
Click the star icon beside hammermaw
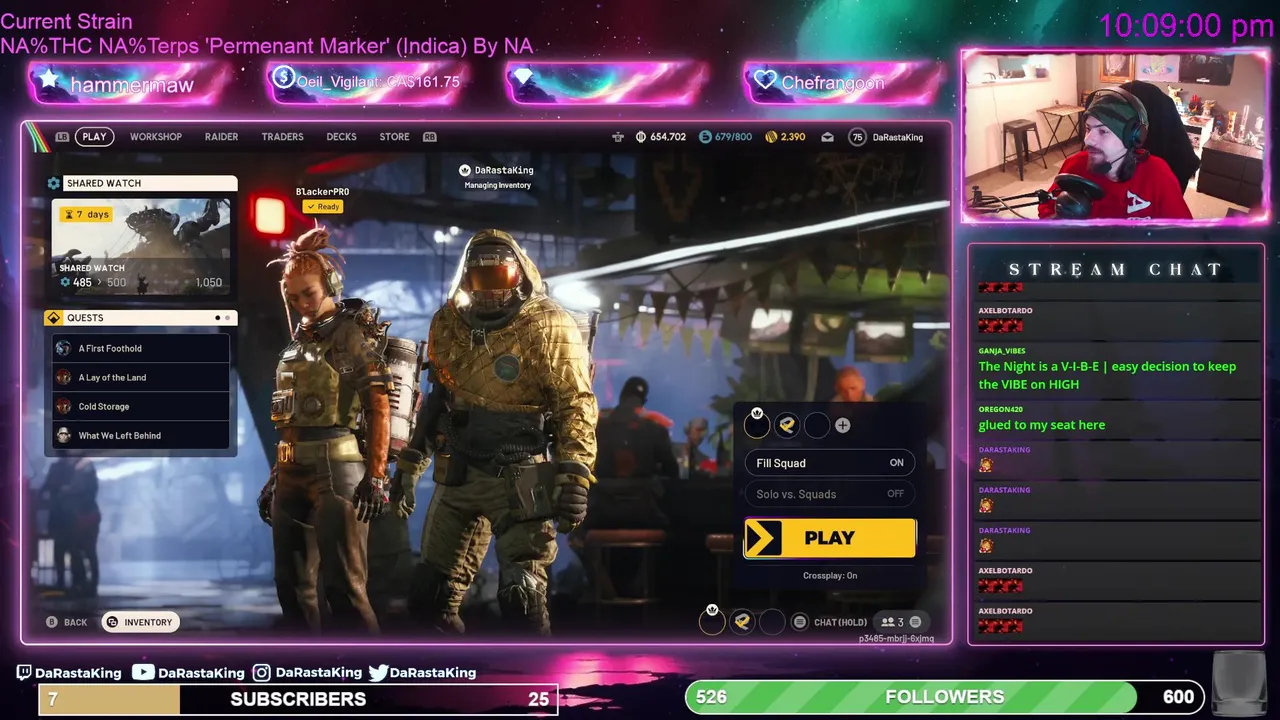point(50,81)
